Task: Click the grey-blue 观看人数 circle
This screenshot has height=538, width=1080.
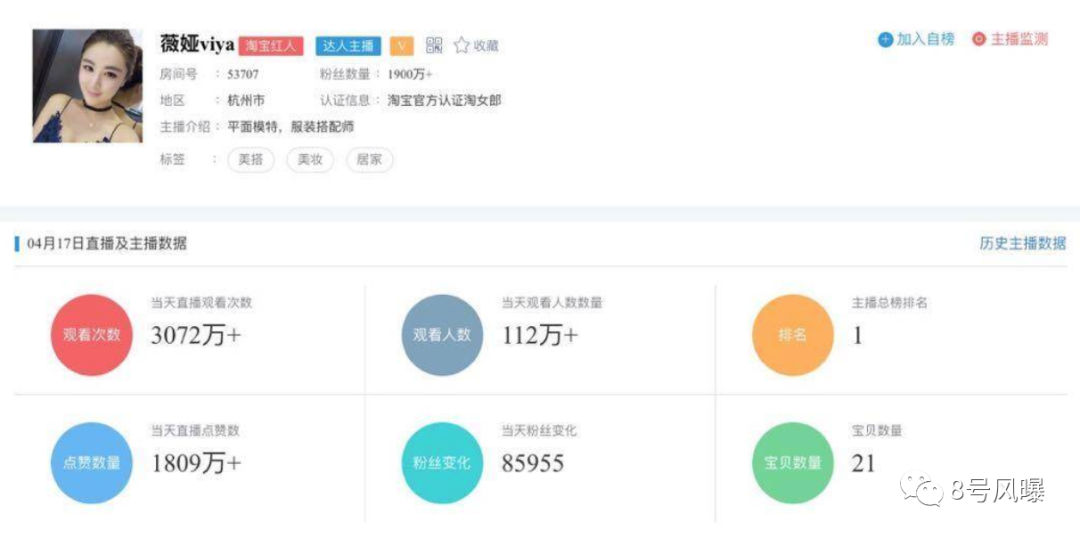Action: point(442,335)
